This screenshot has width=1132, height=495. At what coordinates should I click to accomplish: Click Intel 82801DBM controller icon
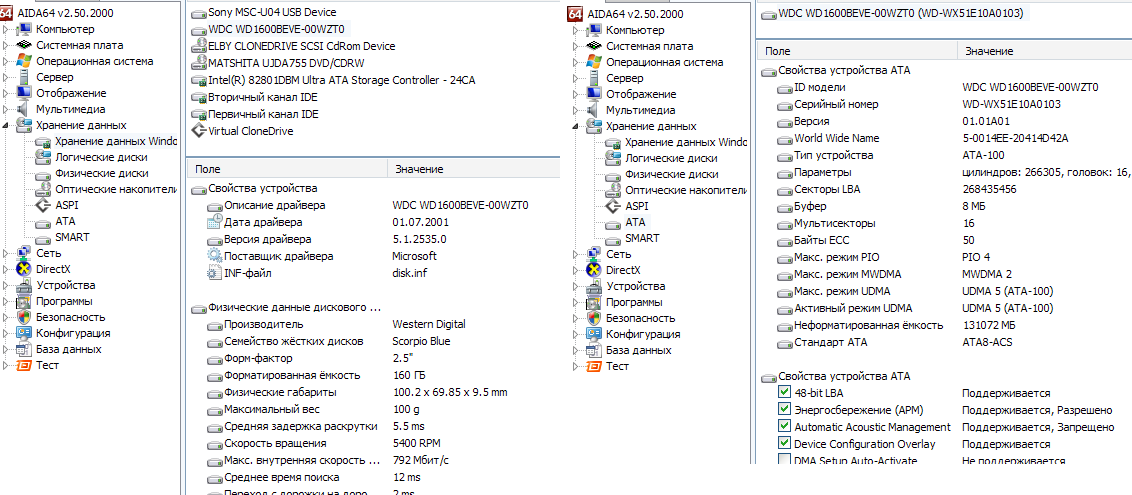click(199, 79)
